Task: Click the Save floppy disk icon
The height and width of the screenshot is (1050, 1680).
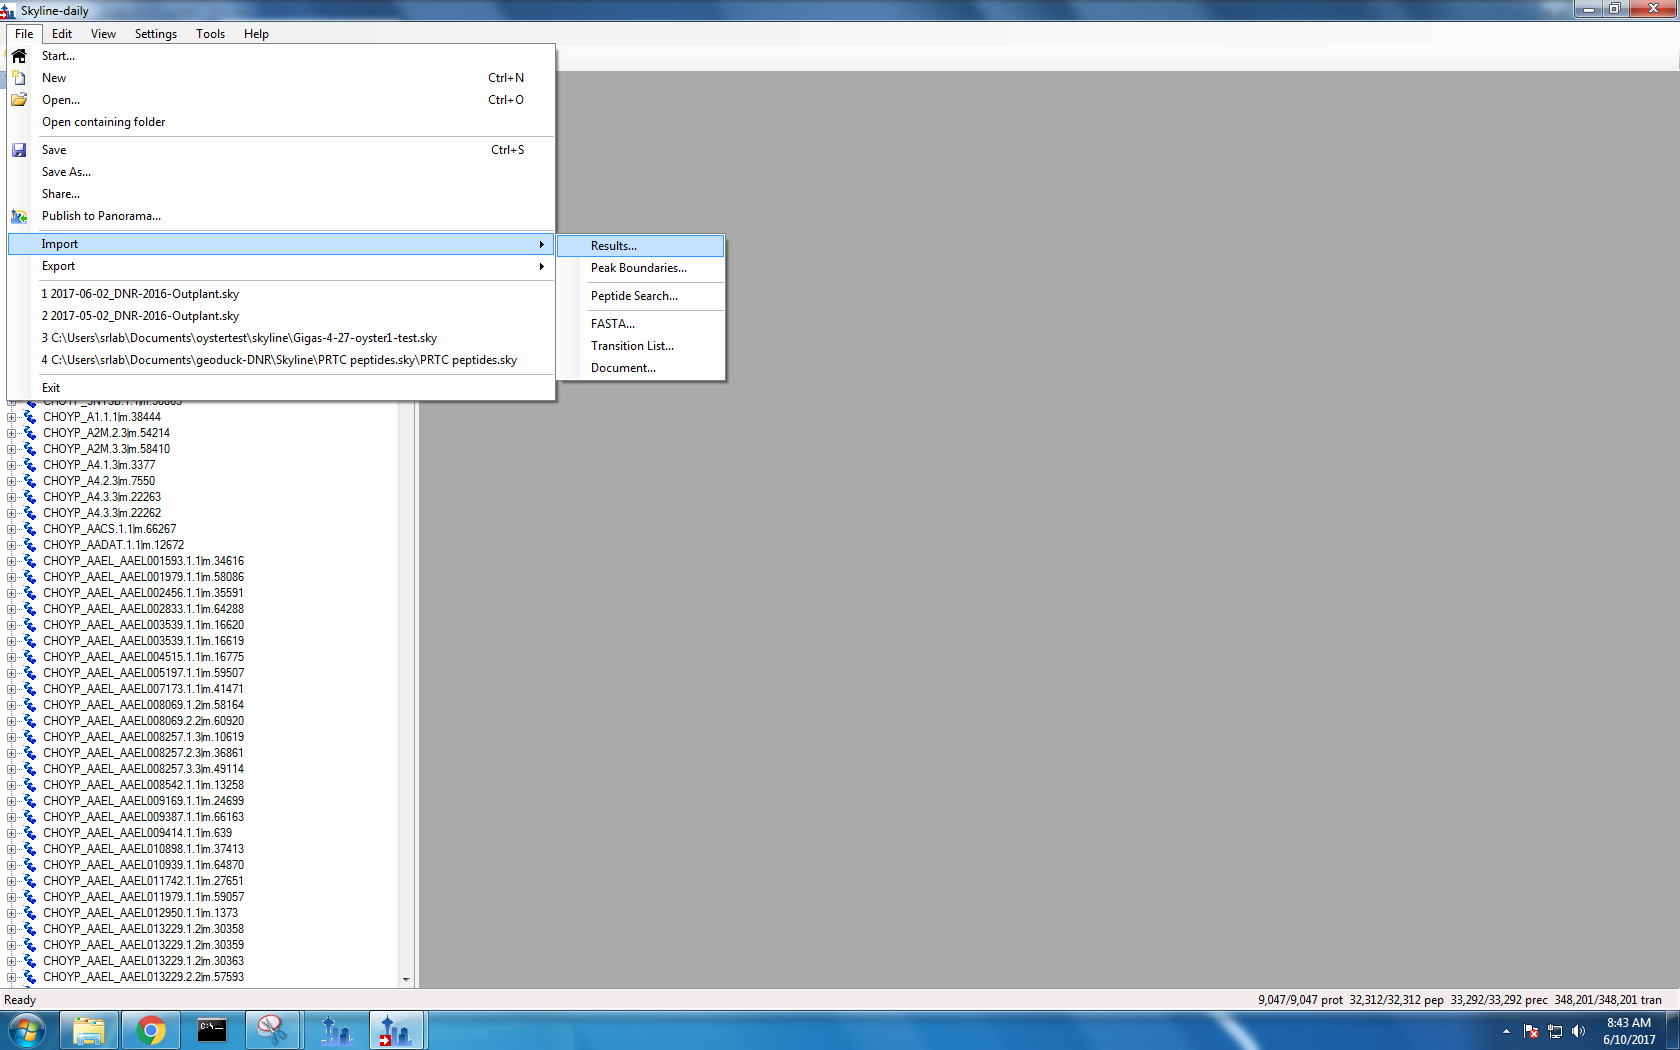Action: [x=19, y=150]
